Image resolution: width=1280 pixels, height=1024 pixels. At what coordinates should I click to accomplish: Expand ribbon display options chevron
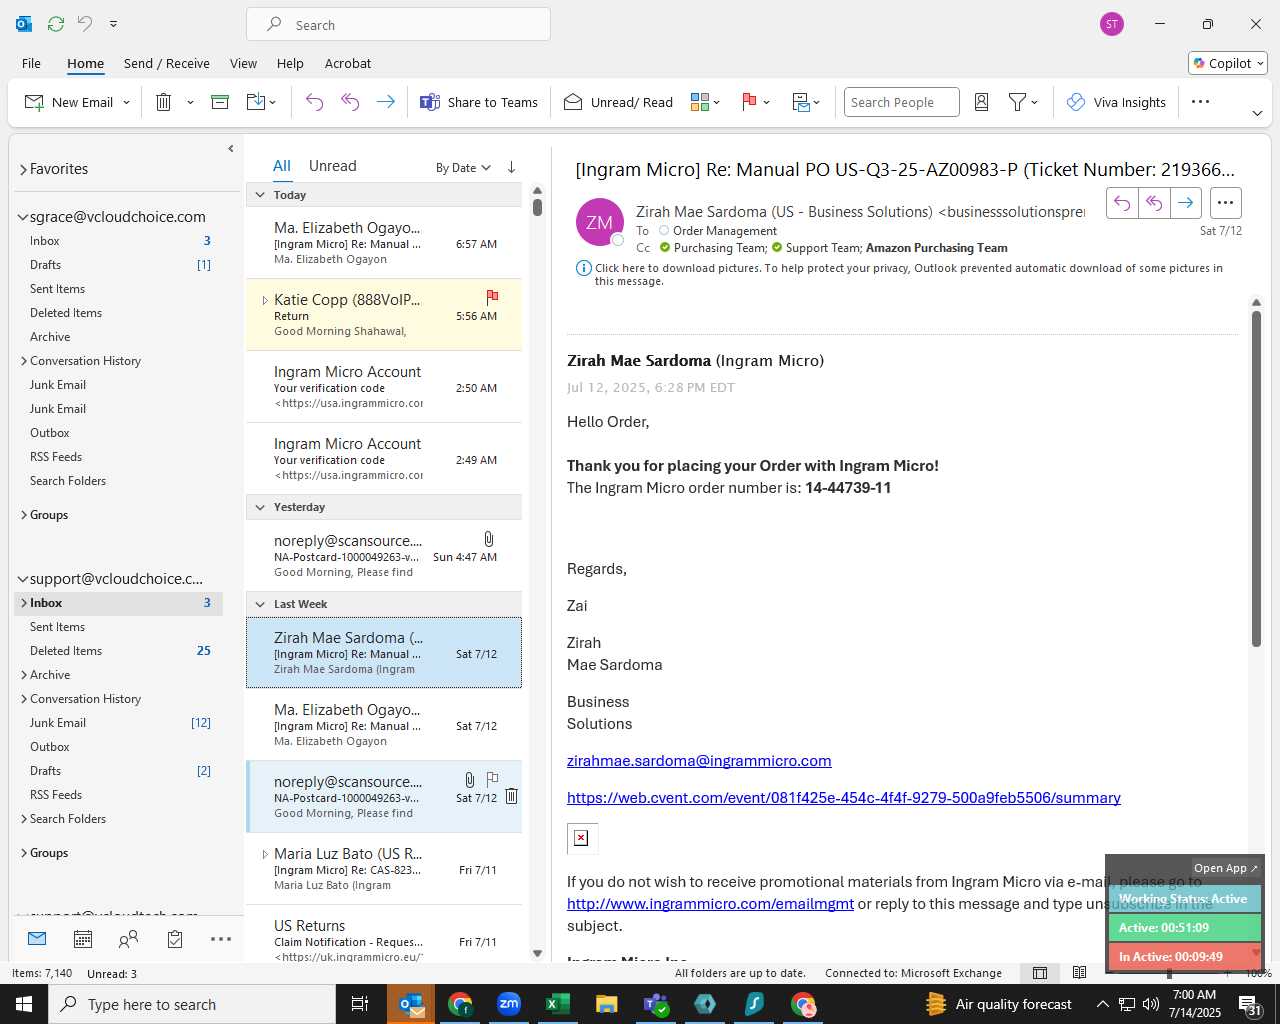(x=1257, y=113)
